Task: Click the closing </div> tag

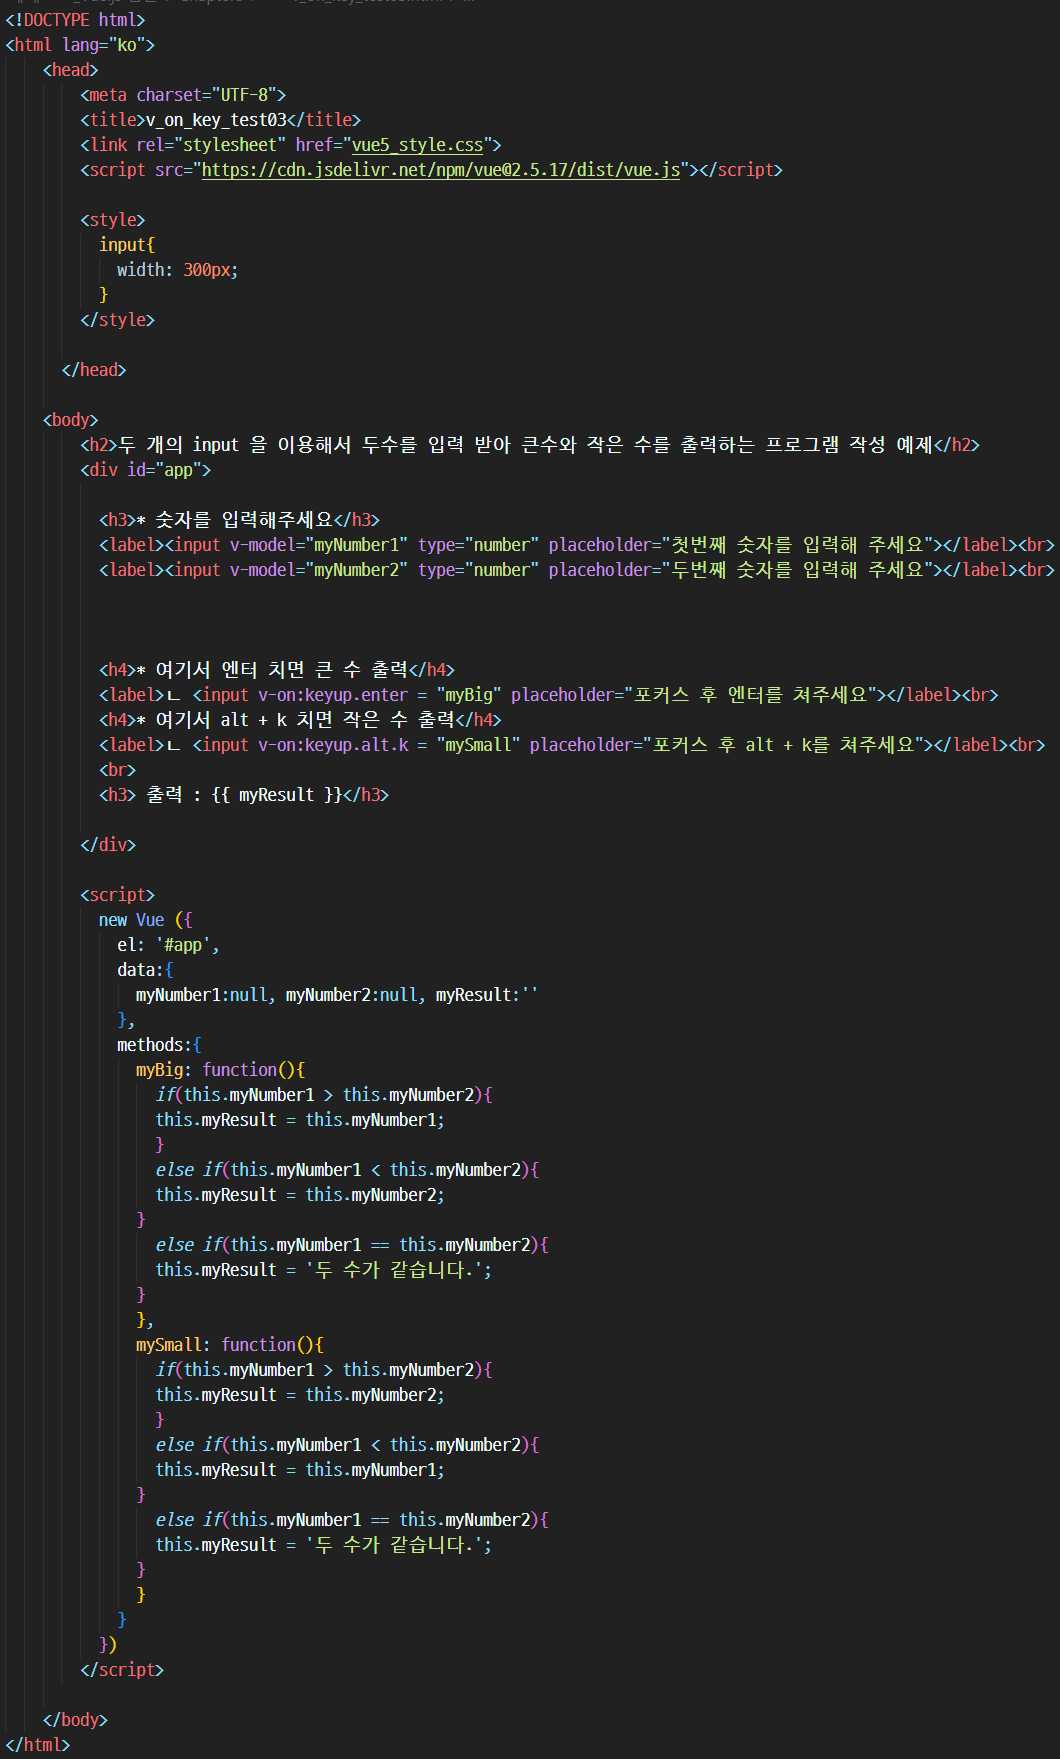Action: click(x=108, y=845)
